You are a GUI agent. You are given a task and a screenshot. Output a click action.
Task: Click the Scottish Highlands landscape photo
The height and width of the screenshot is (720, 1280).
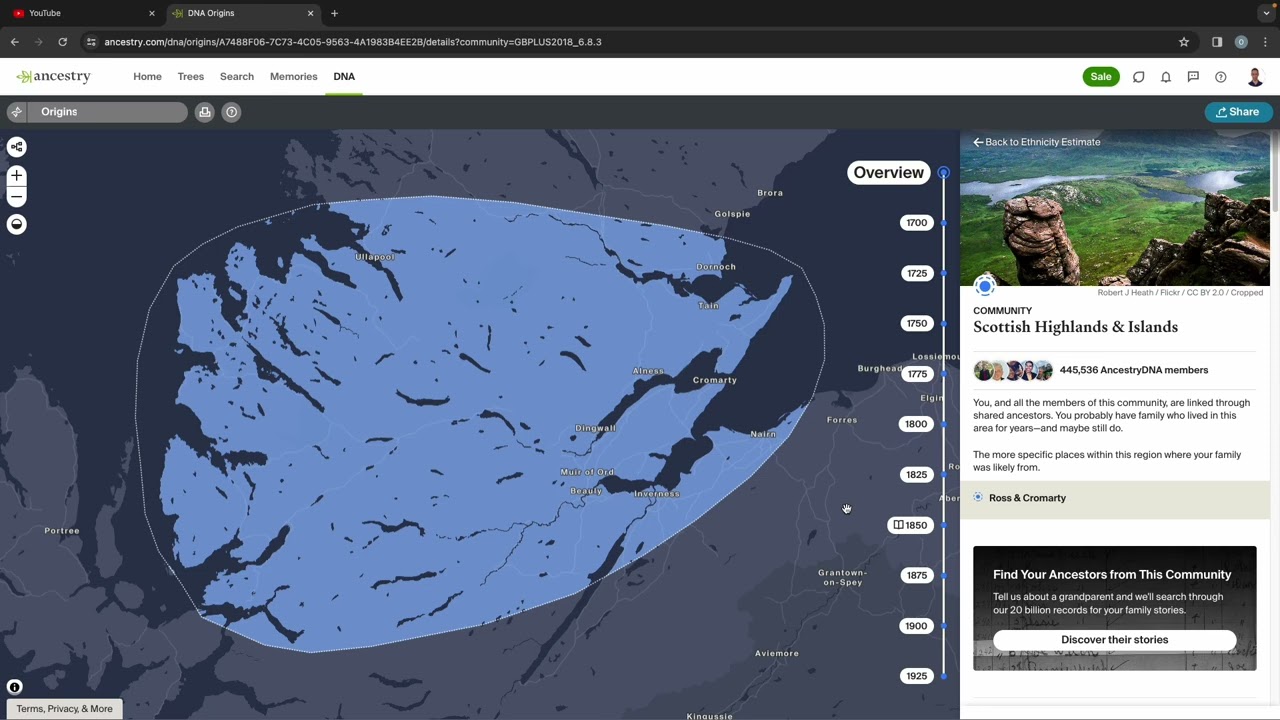[x=1115, y=209]
